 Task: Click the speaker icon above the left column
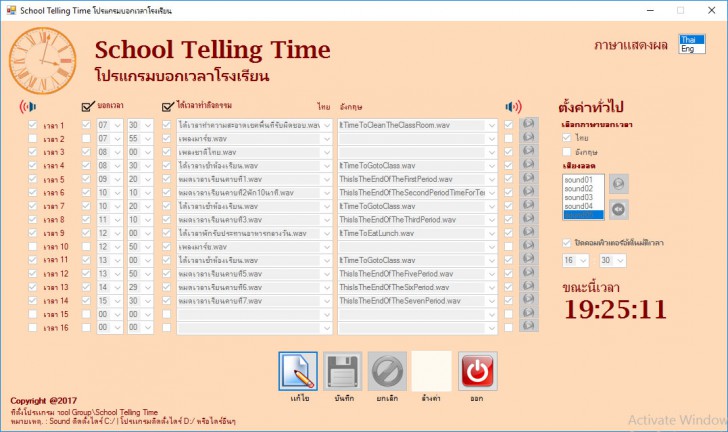point(28,107)
